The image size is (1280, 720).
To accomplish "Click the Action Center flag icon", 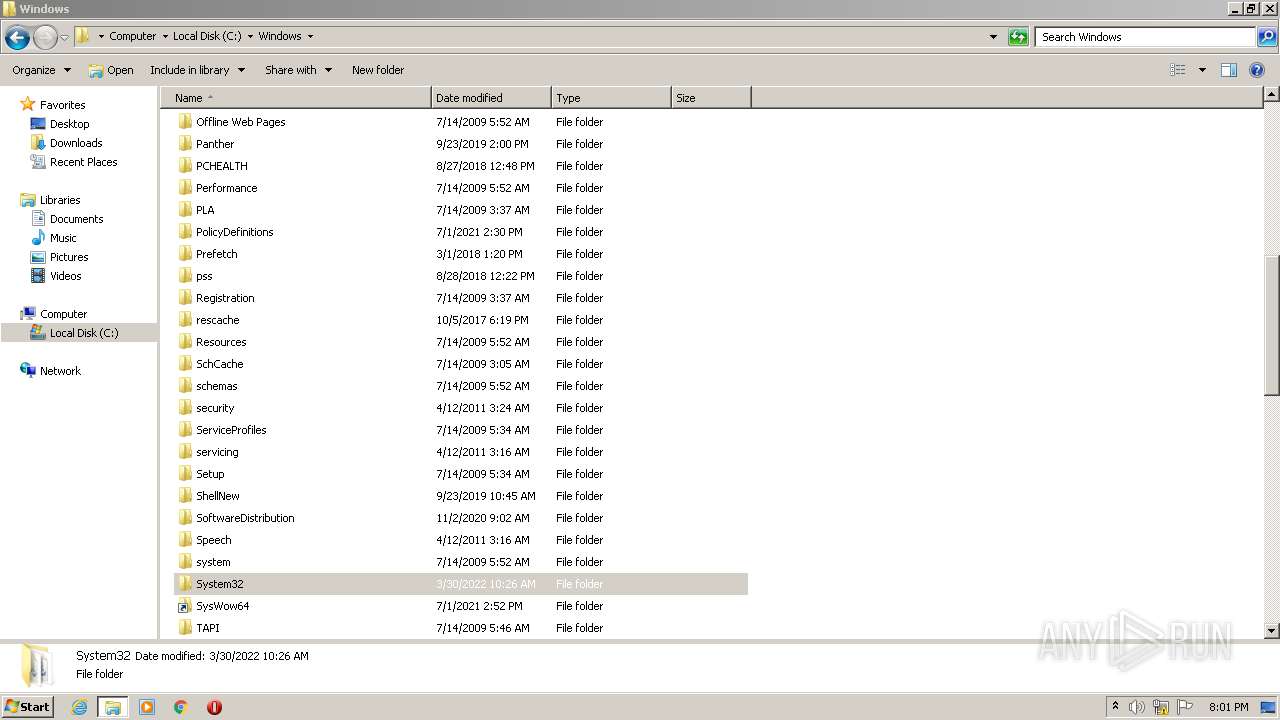I will tap(1185, 707).
